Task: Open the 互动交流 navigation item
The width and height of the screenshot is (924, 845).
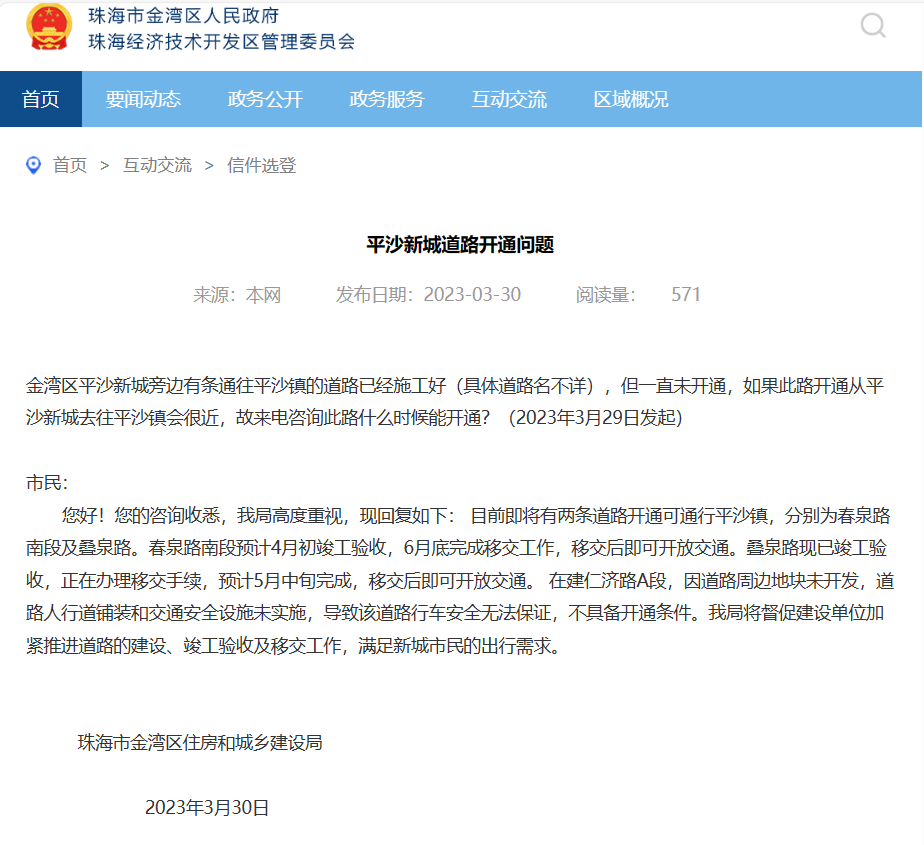Action: coord(509,99)
